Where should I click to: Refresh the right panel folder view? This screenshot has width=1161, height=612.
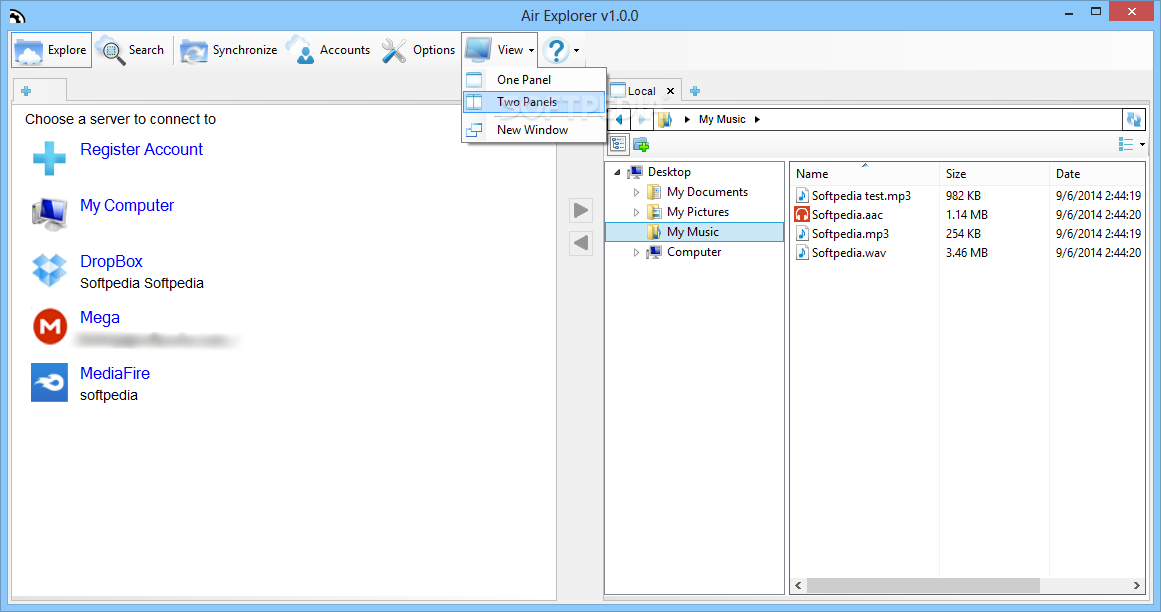coord(1134,119)
